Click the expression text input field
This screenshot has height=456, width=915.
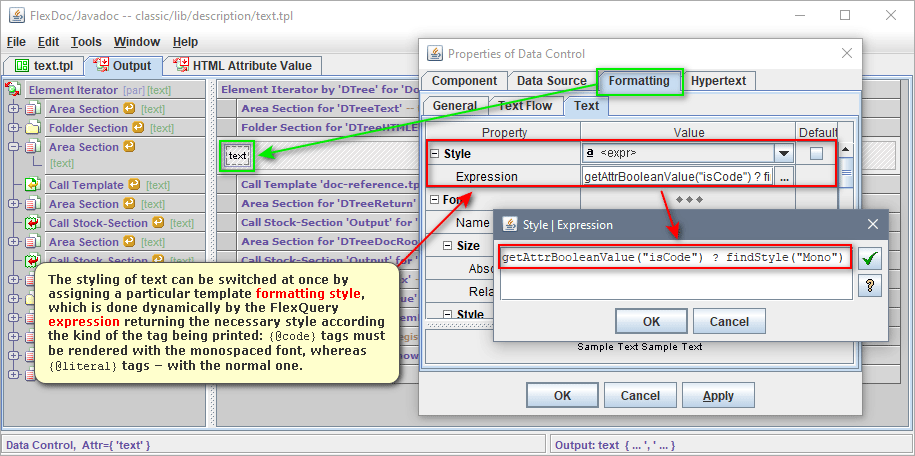[x=675, y=258]
